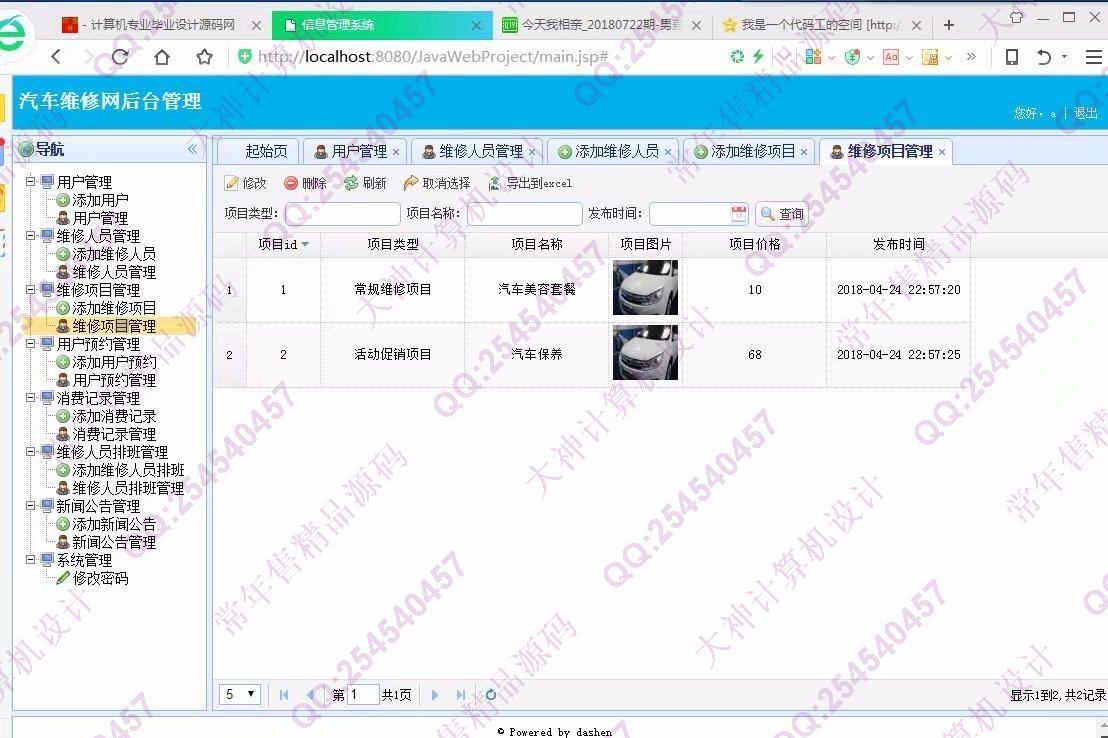Collapse the 消费记录管理 tree node
The image size is (1108, 738).
(31, 398)
